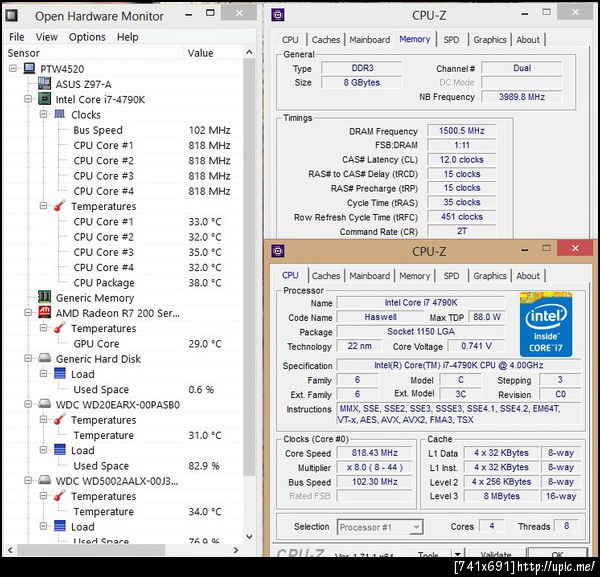Switch to SPD tab in upper CPU-Z
Viewport: 600px width, 577px height.
click(x=451, y=40)
